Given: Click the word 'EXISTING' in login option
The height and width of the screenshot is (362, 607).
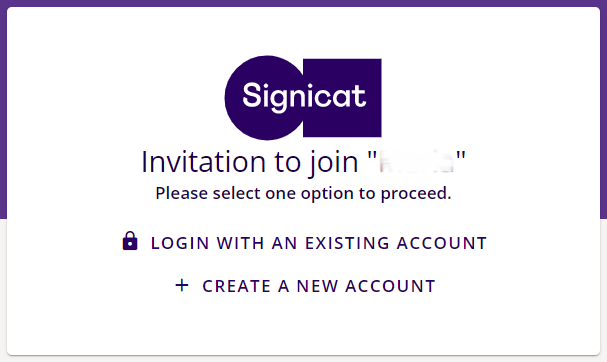Looking at the screenshot, I should coord(347,243).
